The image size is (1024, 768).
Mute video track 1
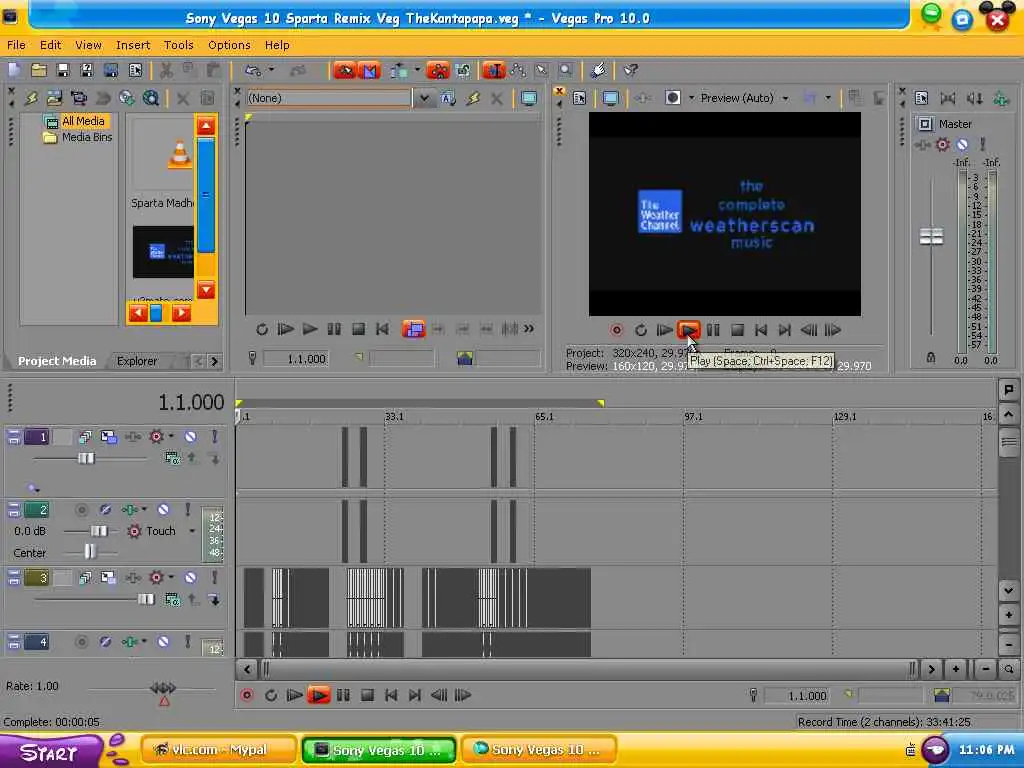tap(190, 437)
